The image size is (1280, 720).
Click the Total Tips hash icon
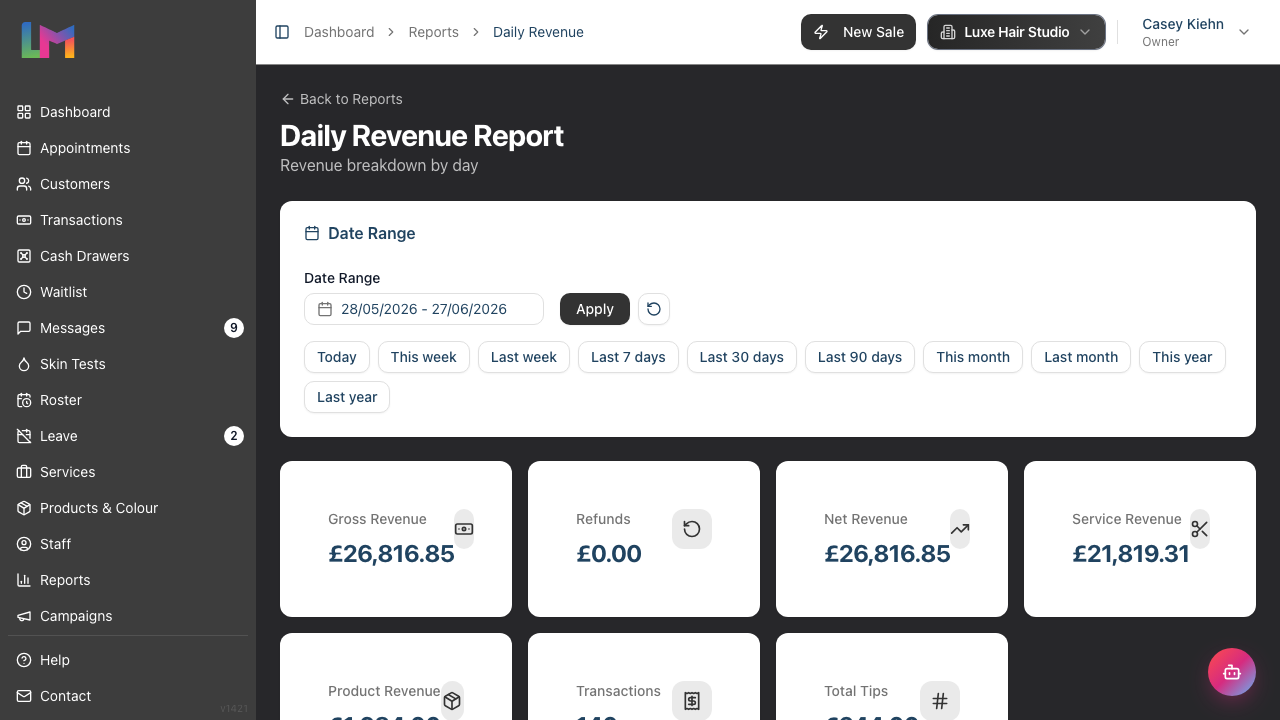(x=940, y=701)
